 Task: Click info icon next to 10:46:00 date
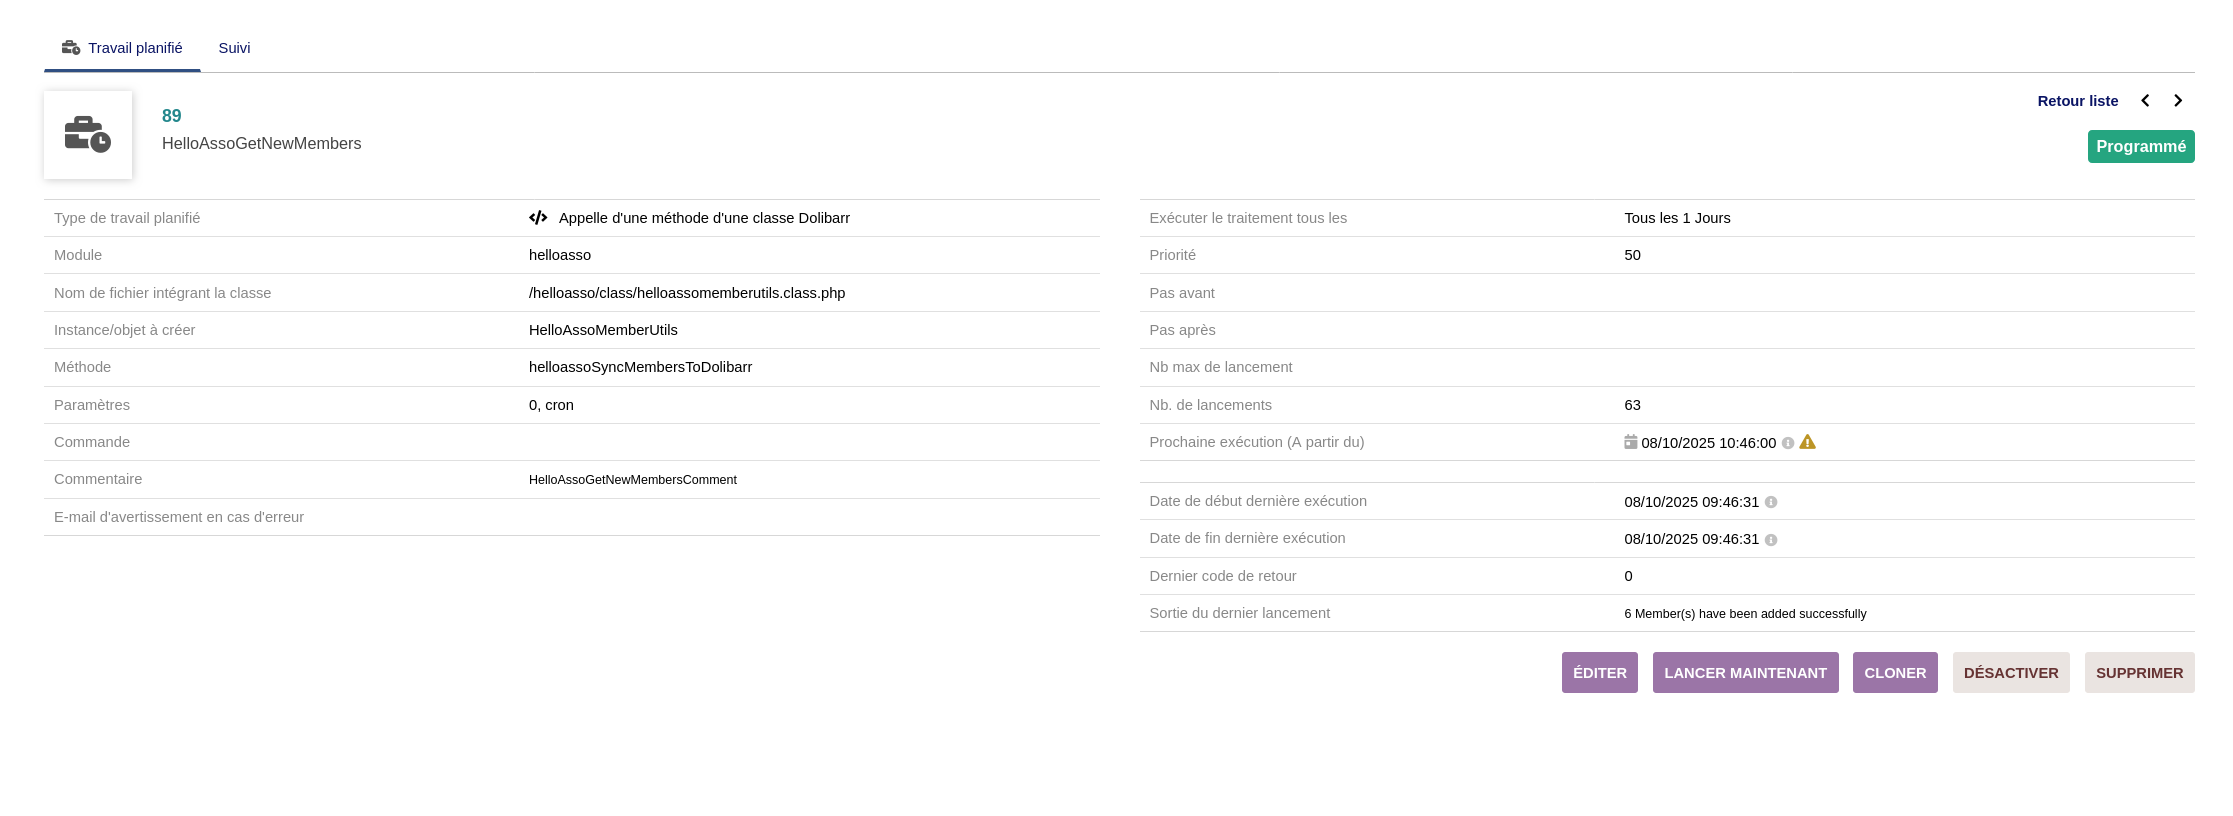coord(1788,443)
